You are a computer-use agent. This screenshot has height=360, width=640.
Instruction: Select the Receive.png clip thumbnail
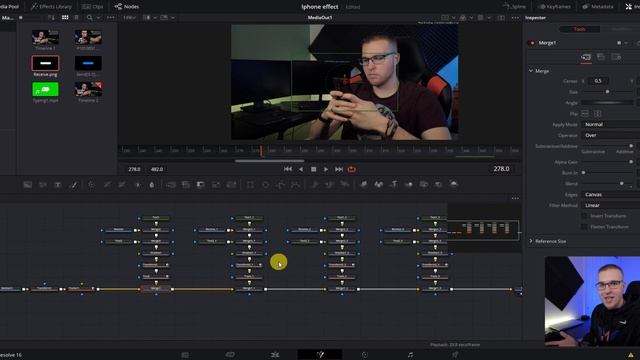pyautogui.click(x=45, y=63)
